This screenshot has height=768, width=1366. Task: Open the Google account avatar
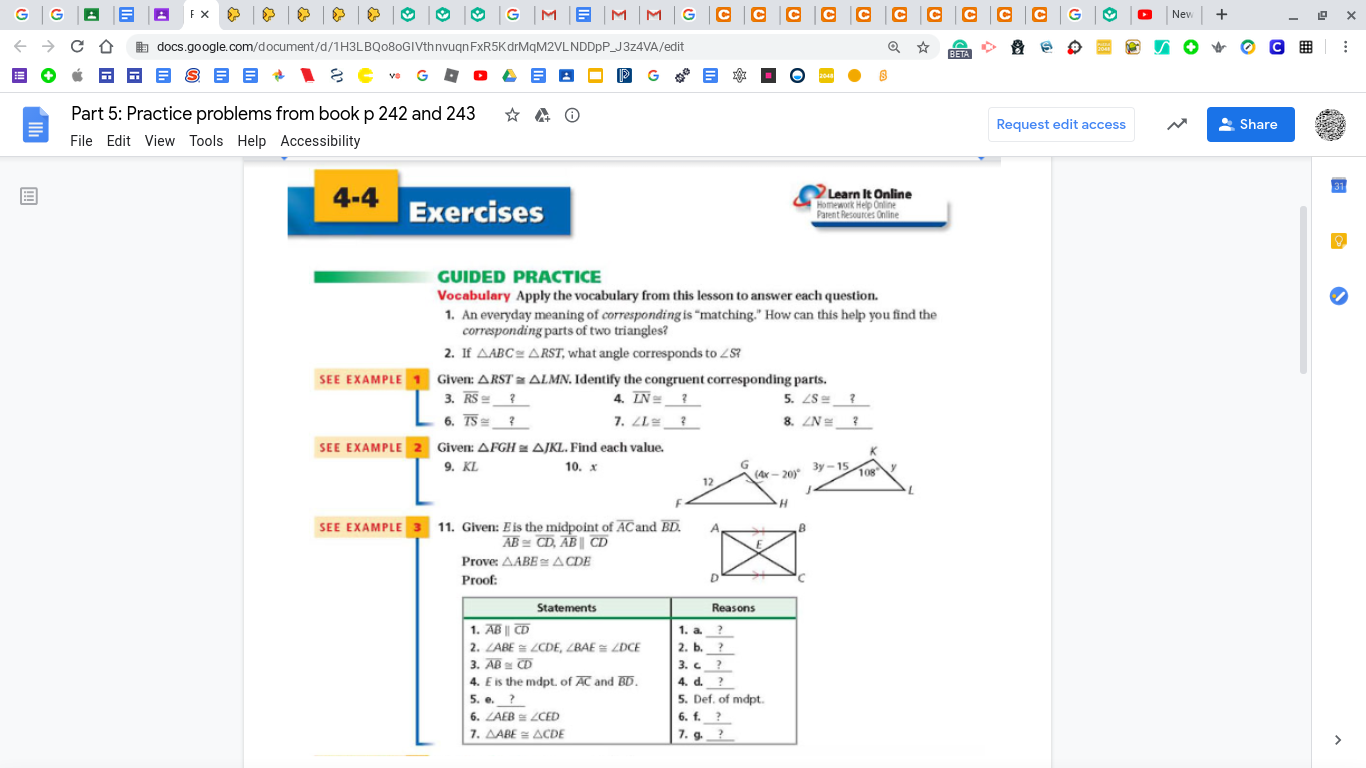click(x=1329, y=125)
